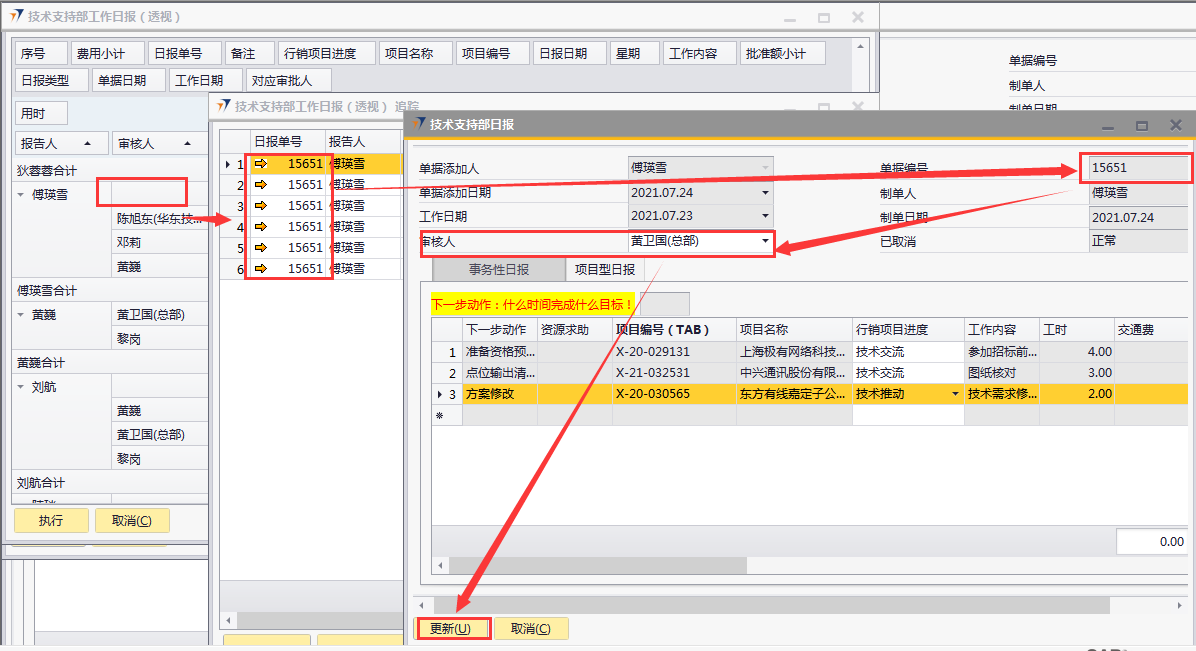Image resolution: width=1196 pixels, height=651 pixels.
Task: Click the 更新(U) button
Action: click(450, 629)
